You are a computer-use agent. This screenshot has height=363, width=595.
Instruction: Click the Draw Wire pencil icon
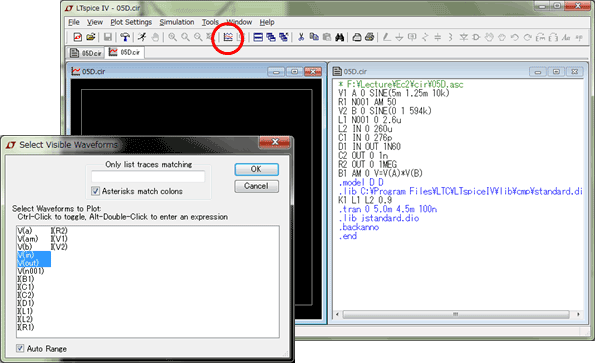pos(387,37)
